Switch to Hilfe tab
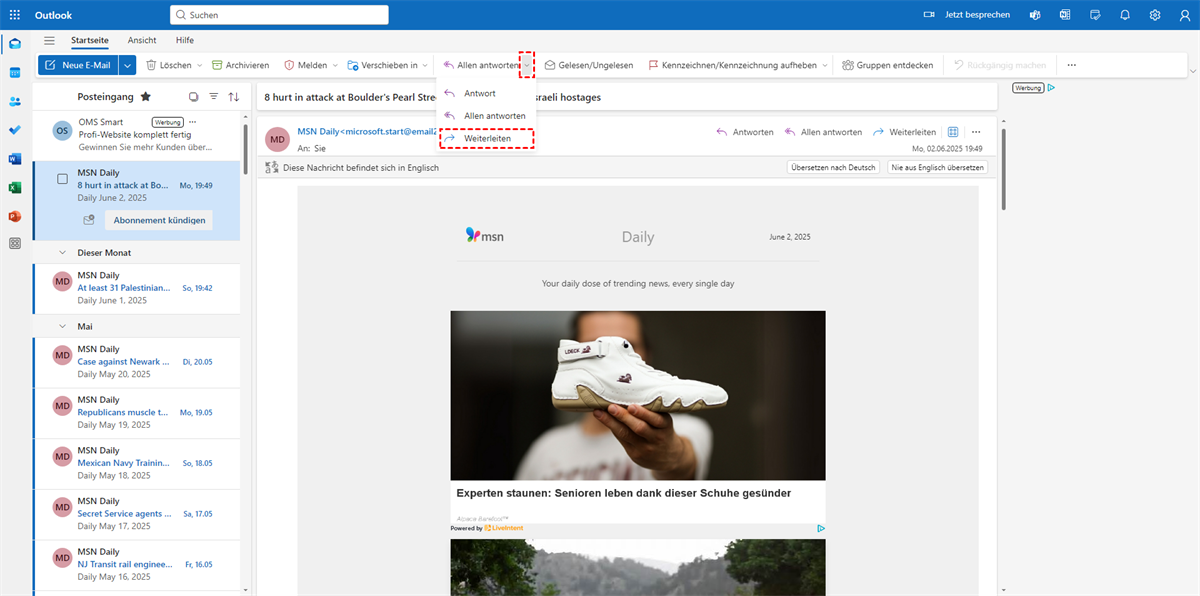 coord(185,40)
